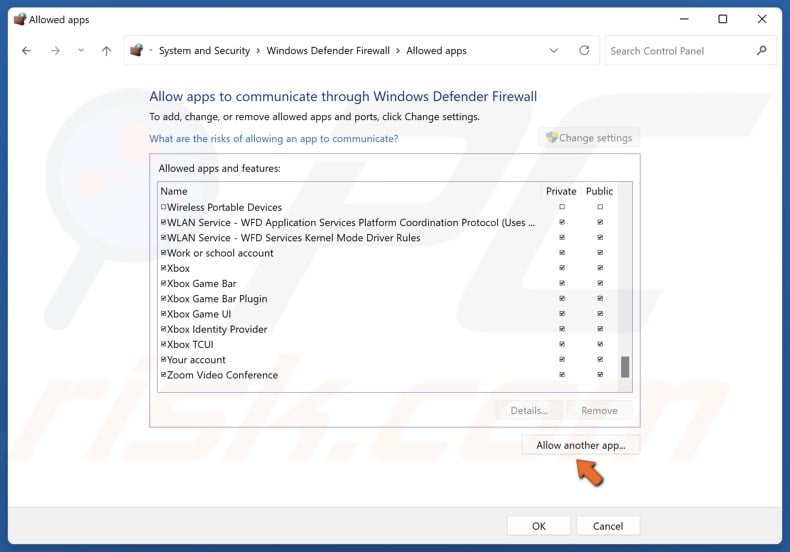The height and width of the screenshot is (552, 790).
Task: Click the Details button
Action: coord(529,410)
